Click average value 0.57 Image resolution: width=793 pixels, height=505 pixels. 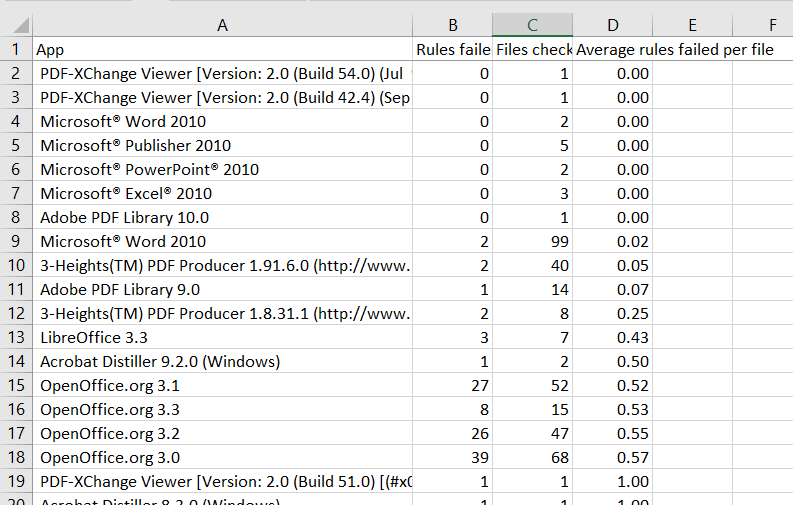pyautogui.click(x=612, y=457)
